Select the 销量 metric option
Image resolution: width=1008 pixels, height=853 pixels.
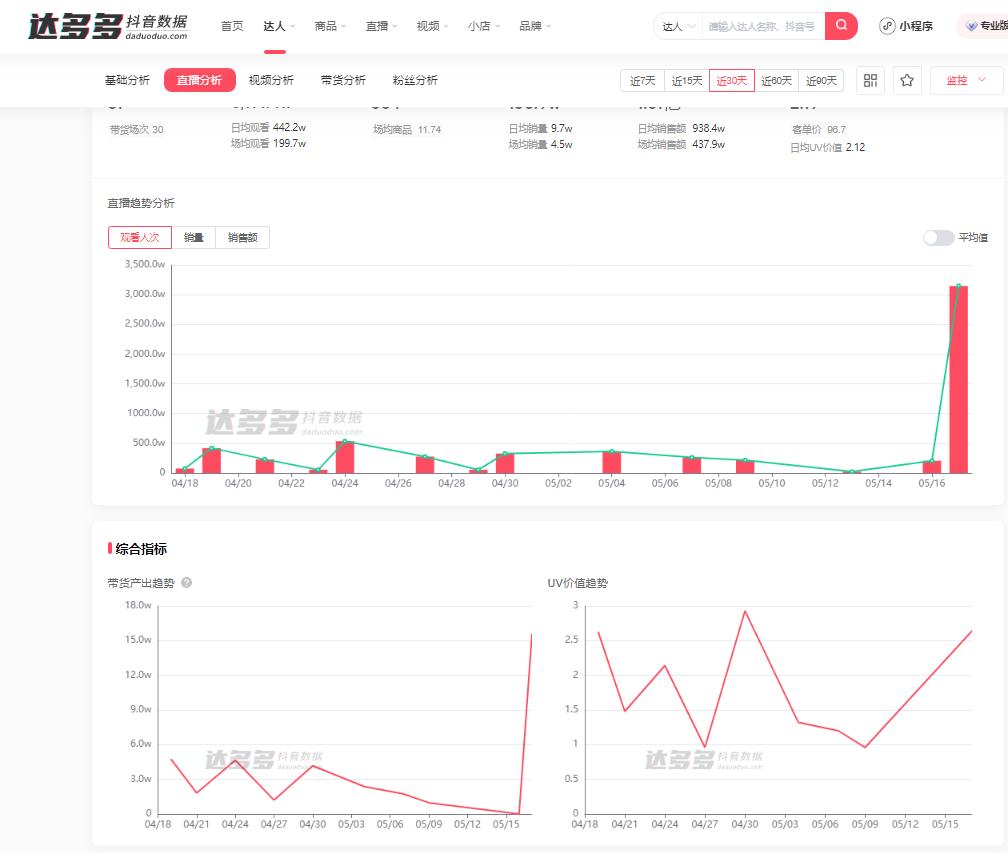point(193,237)
